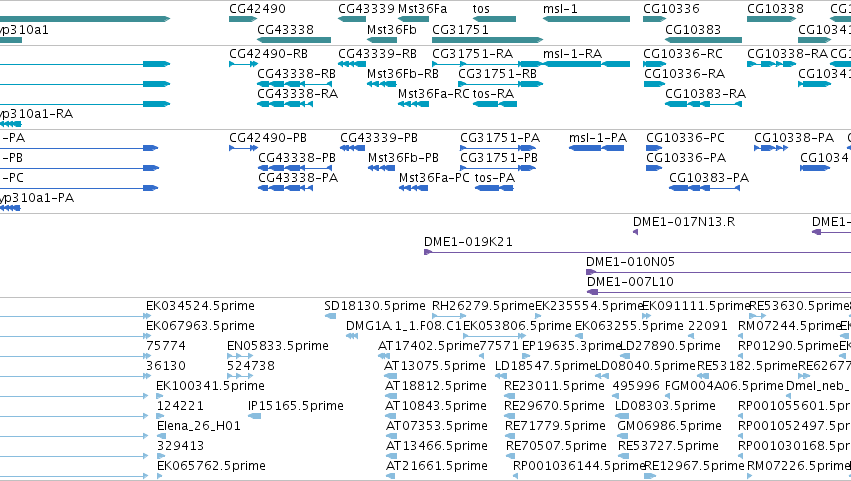Click the RE29670.5prime EST label
The height and width of the screenshot is (481, 851).
554,407
